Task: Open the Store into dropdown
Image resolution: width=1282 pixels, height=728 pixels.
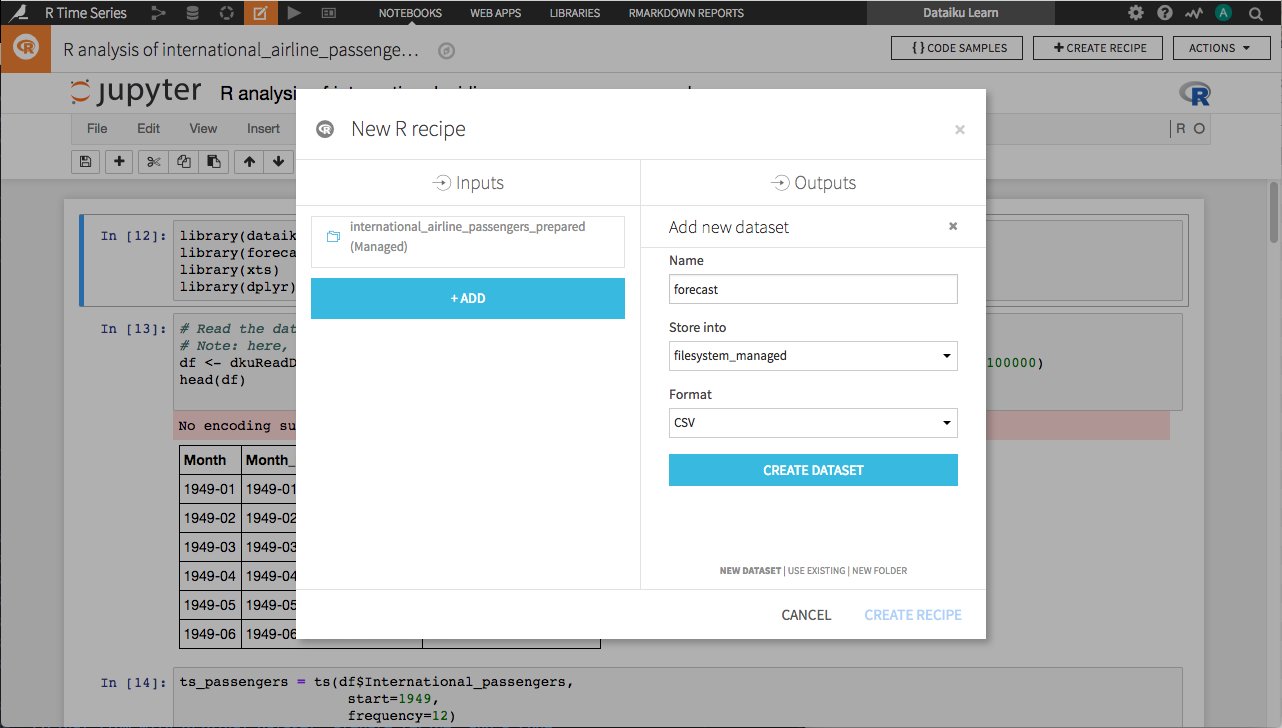Action: 813,356
